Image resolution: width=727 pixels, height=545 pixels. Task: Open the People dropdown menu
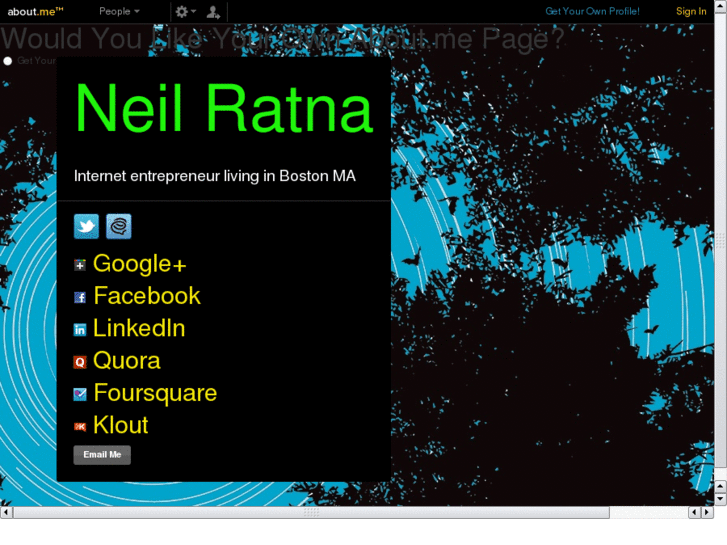[119, 11]
